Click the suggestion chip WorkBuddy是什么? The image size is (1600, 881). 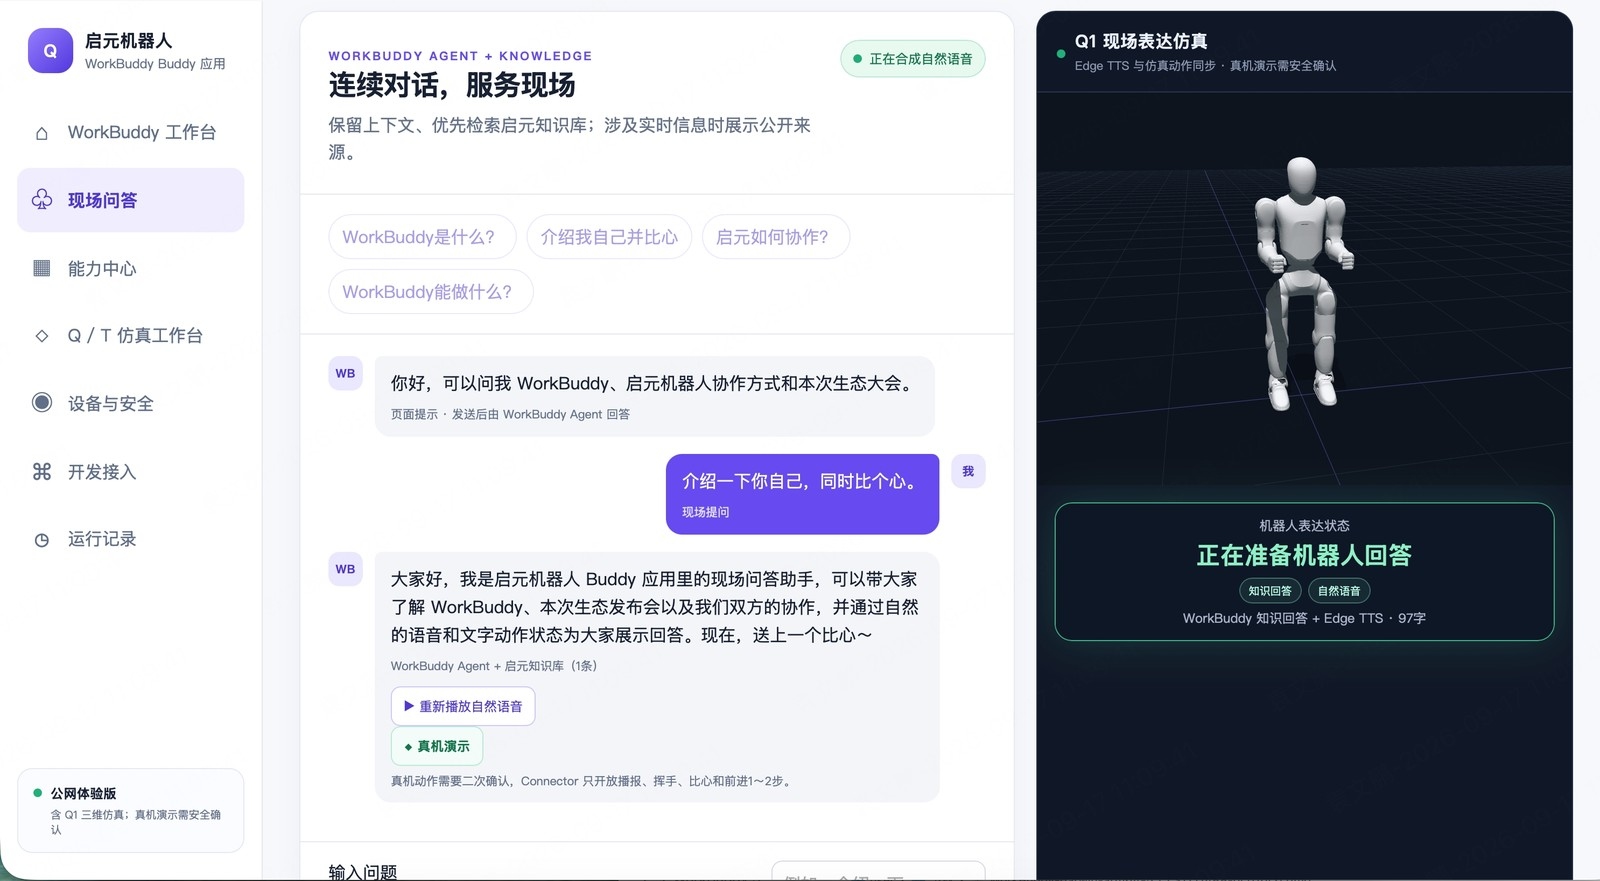coord(422,237)
